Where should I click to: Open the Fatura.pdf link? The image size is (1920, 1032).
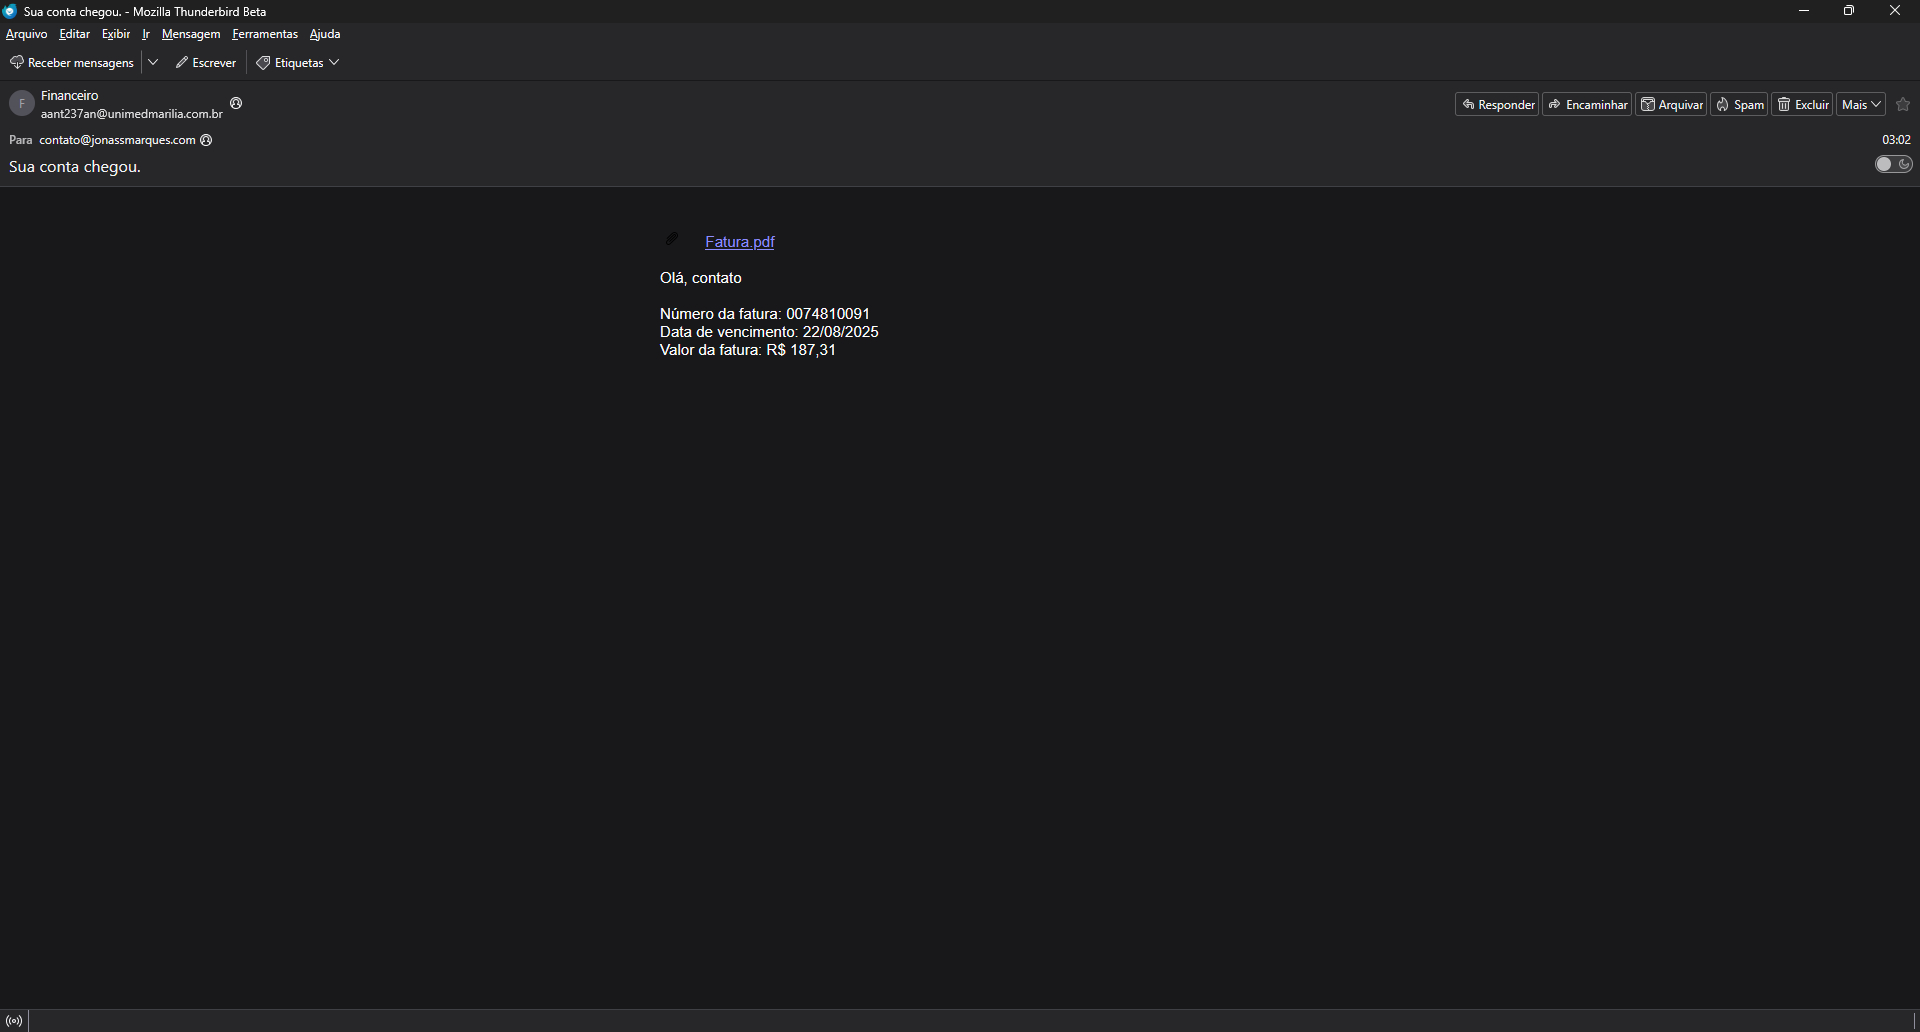[x=739, y=242]
